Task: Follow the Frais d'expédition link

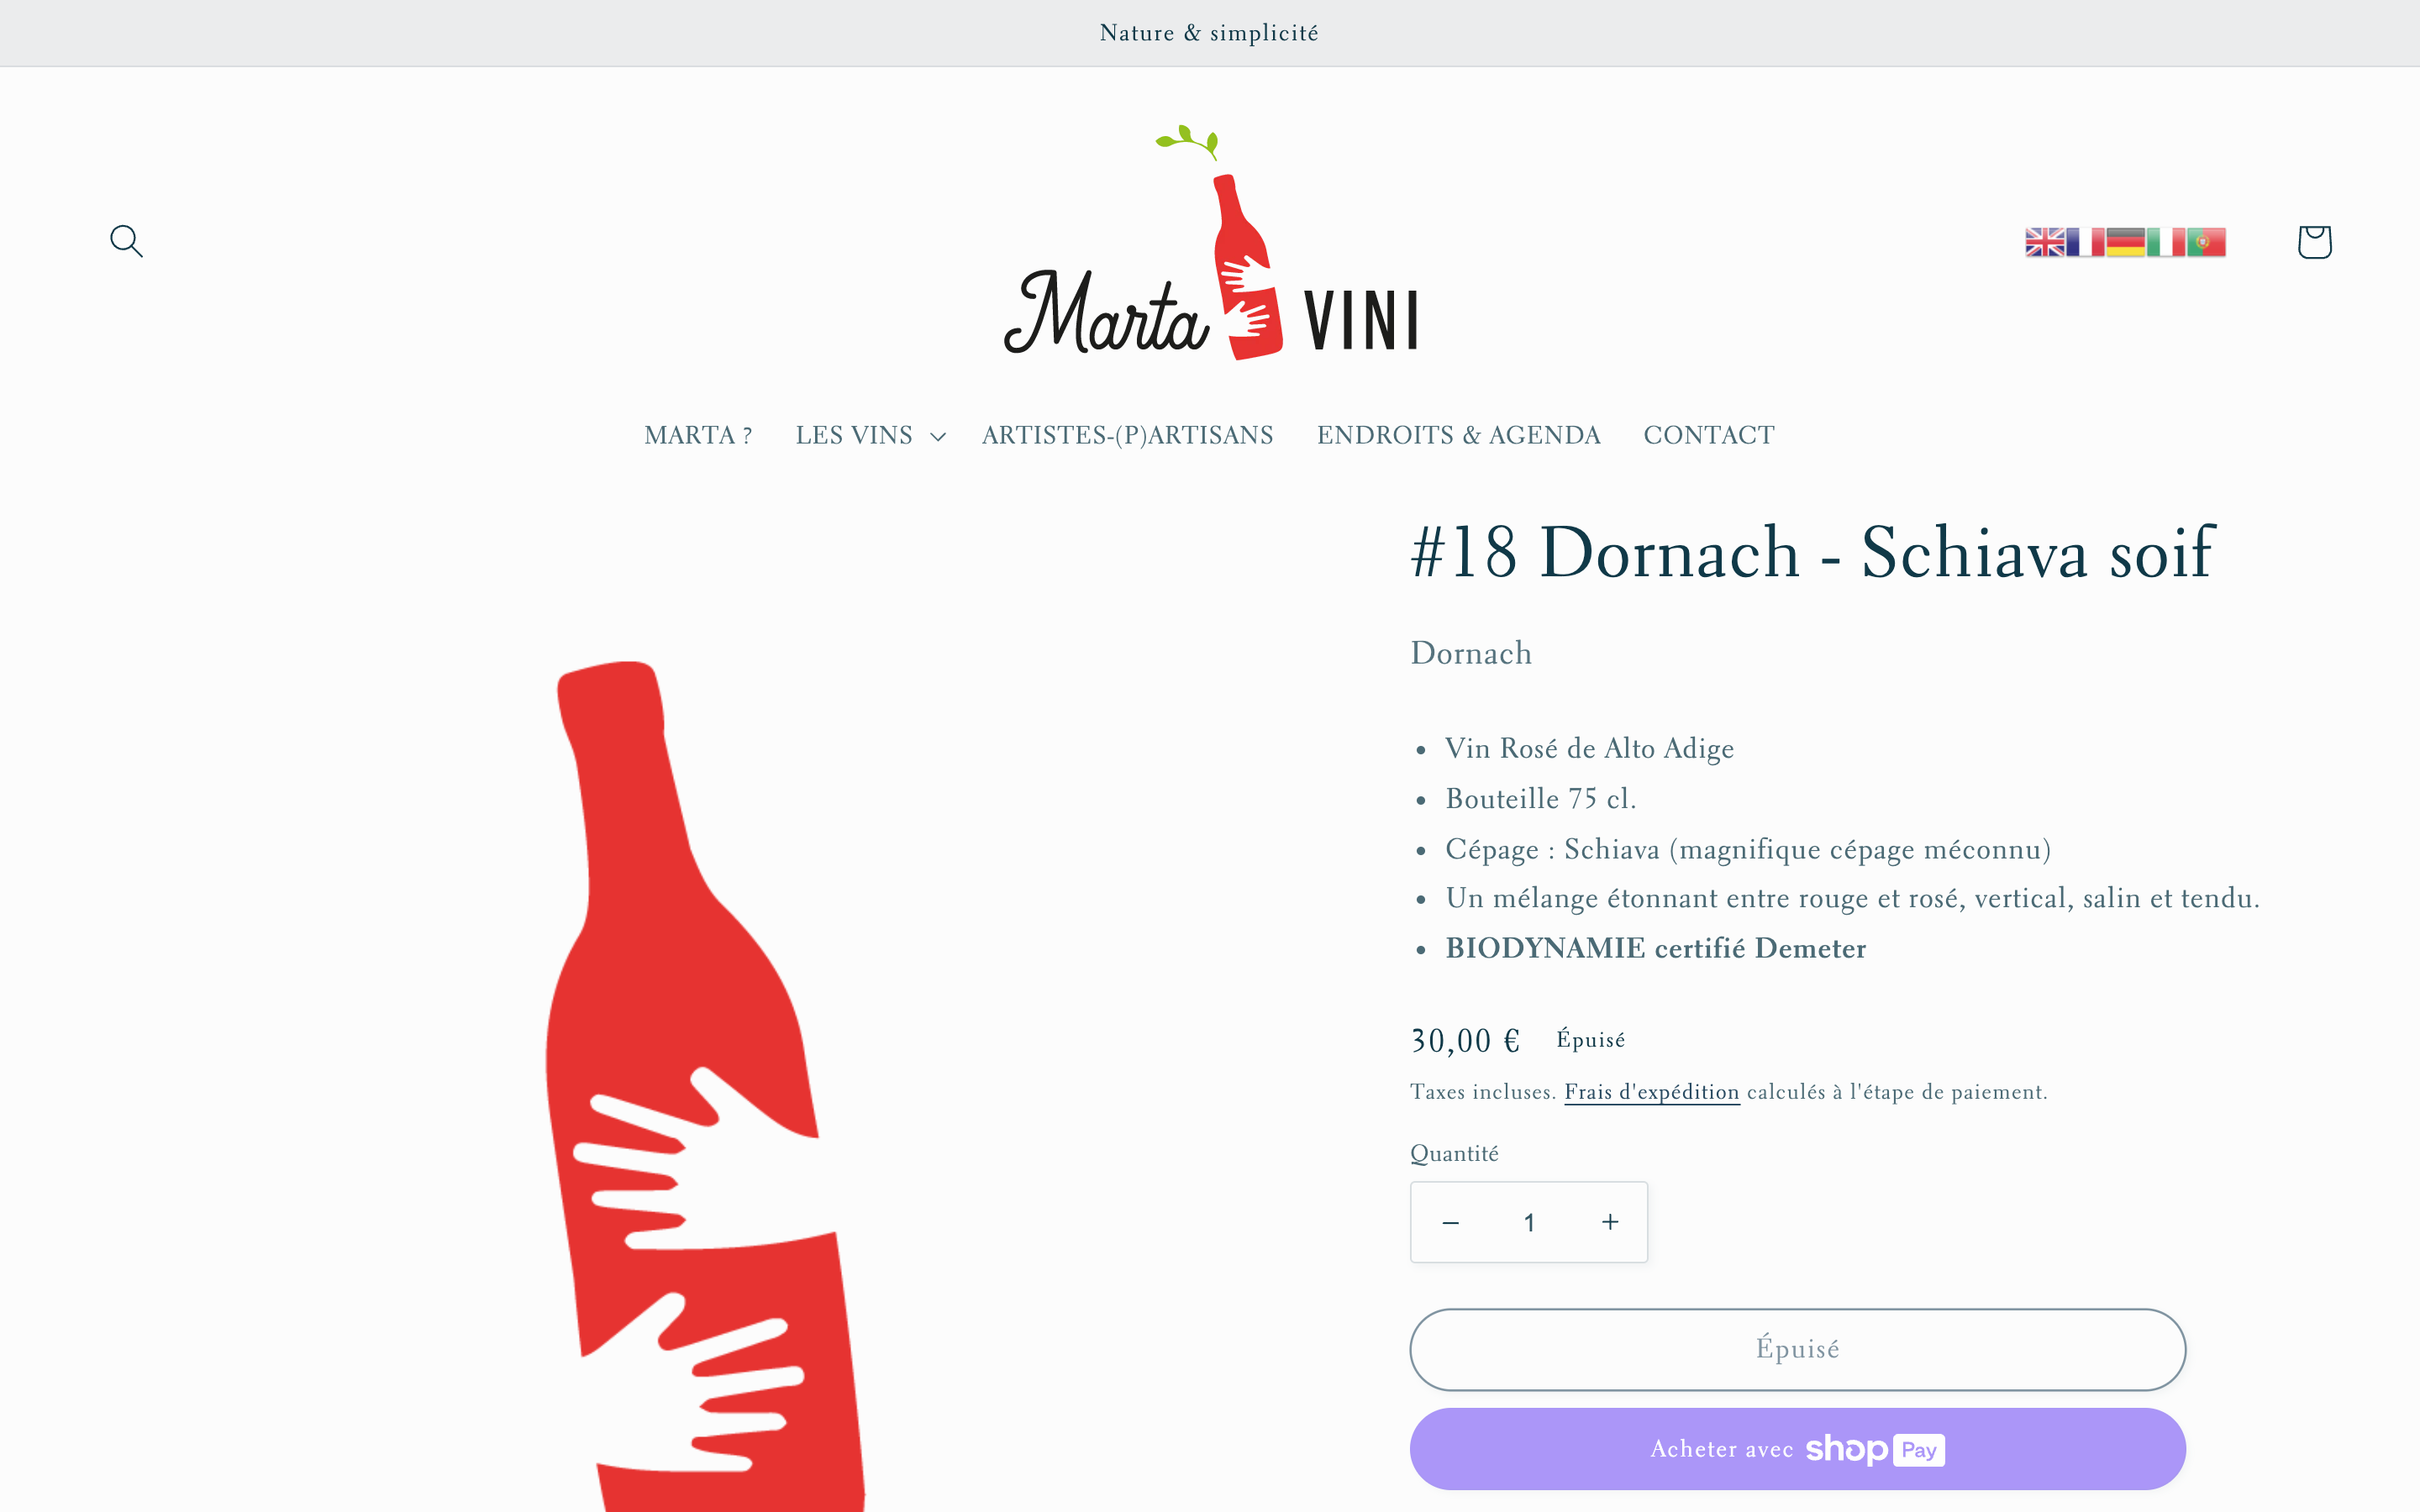Action: [1652, 1092]
